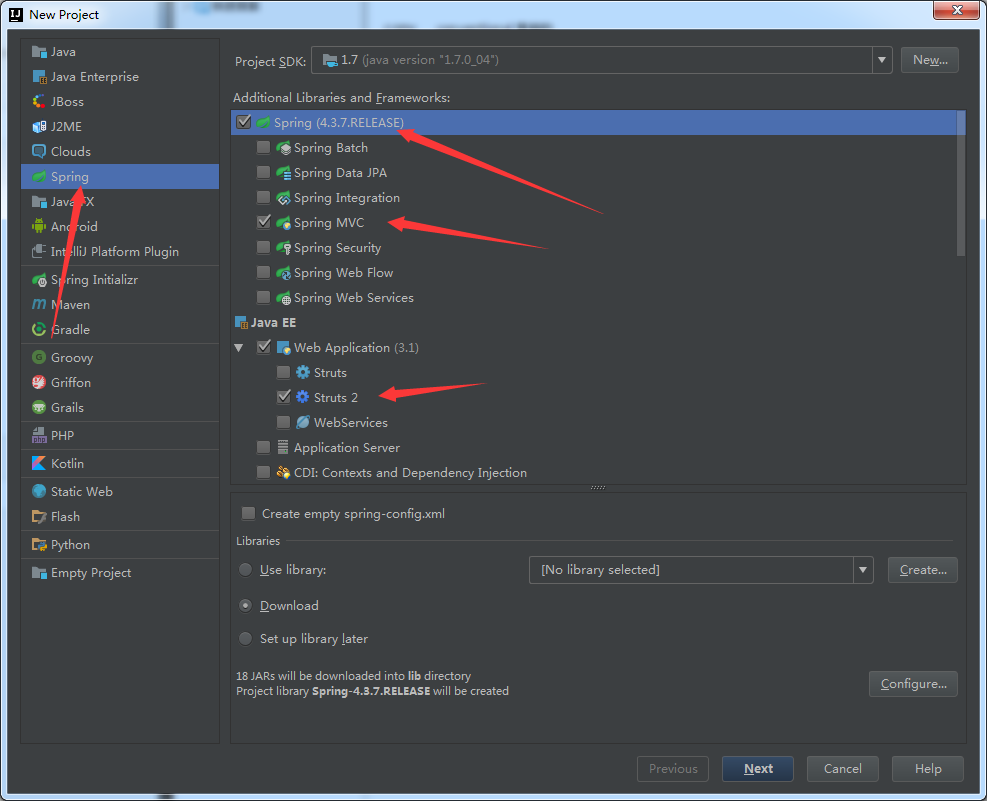The width and height of the screenshot is (987, 801).
Task: Click the JBoss project icon
Action: tap(39, 101)
